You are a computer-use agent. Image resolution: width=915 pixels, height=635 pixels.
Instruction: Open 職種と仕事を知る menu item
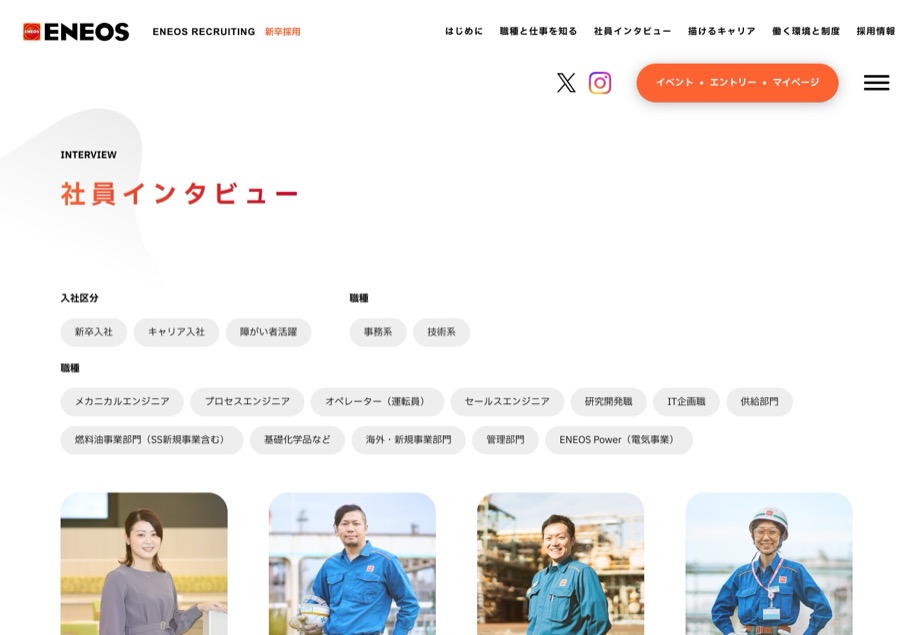point(538,32)
